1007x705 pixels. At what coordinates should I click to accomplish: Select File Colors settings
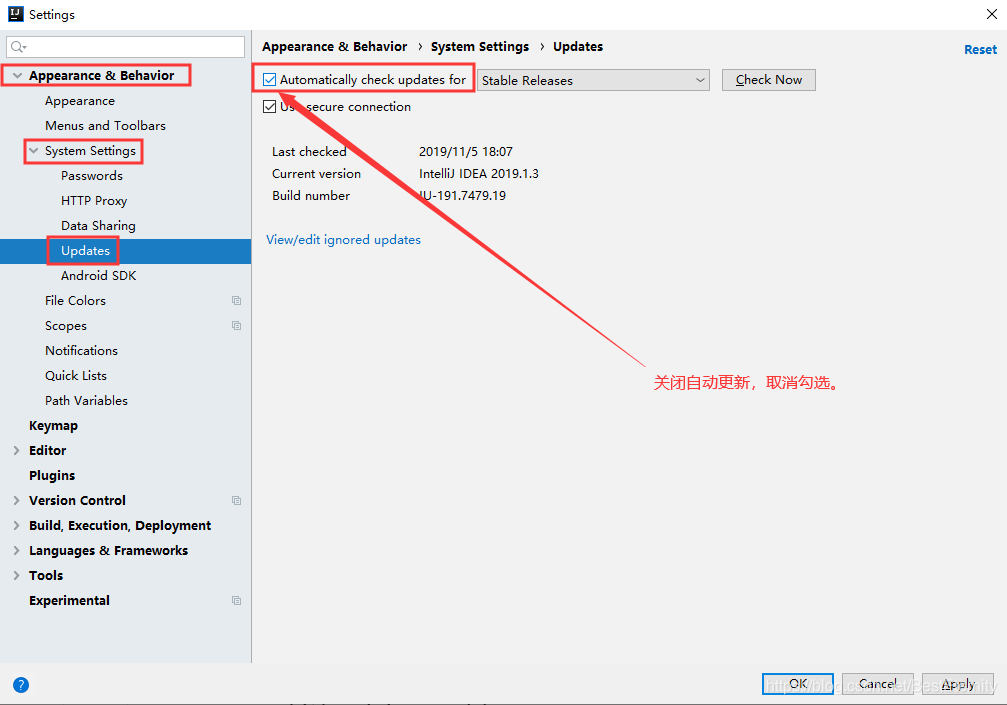75,300
